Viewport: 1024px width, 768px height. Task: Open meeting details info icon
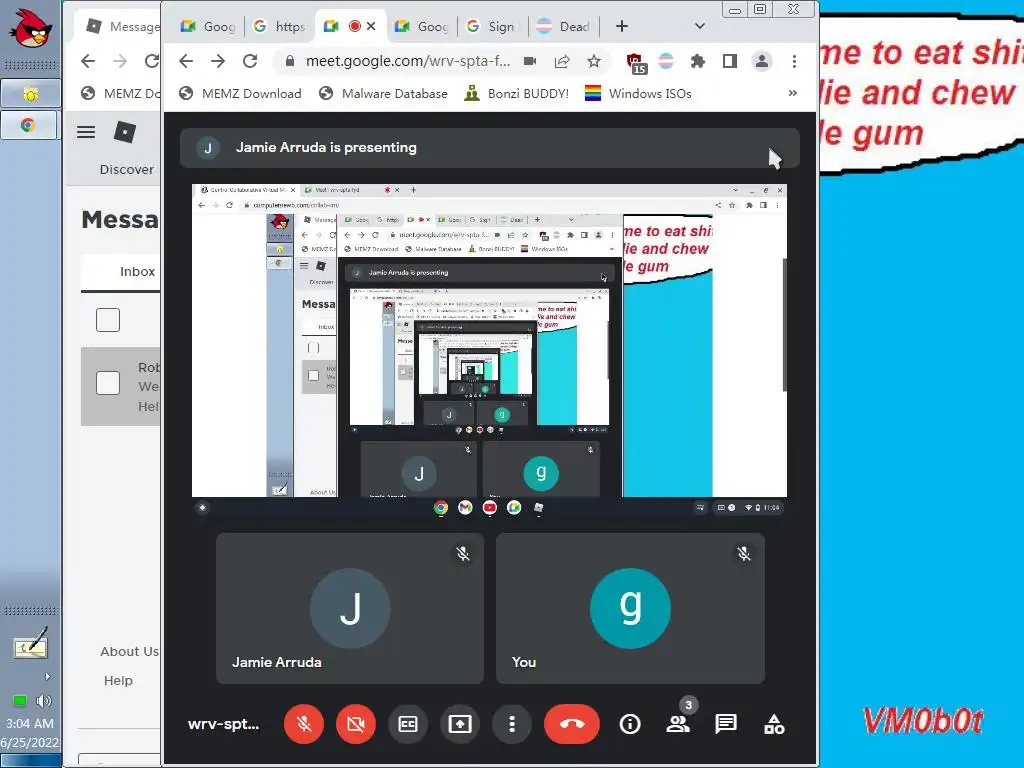point(630,724)
